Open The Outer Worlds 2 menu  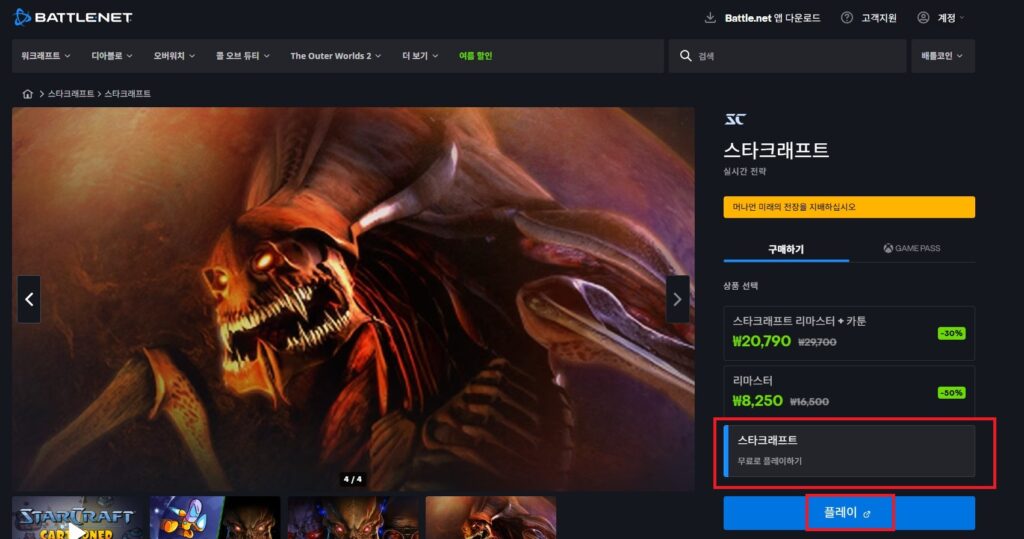click(335, 56)
